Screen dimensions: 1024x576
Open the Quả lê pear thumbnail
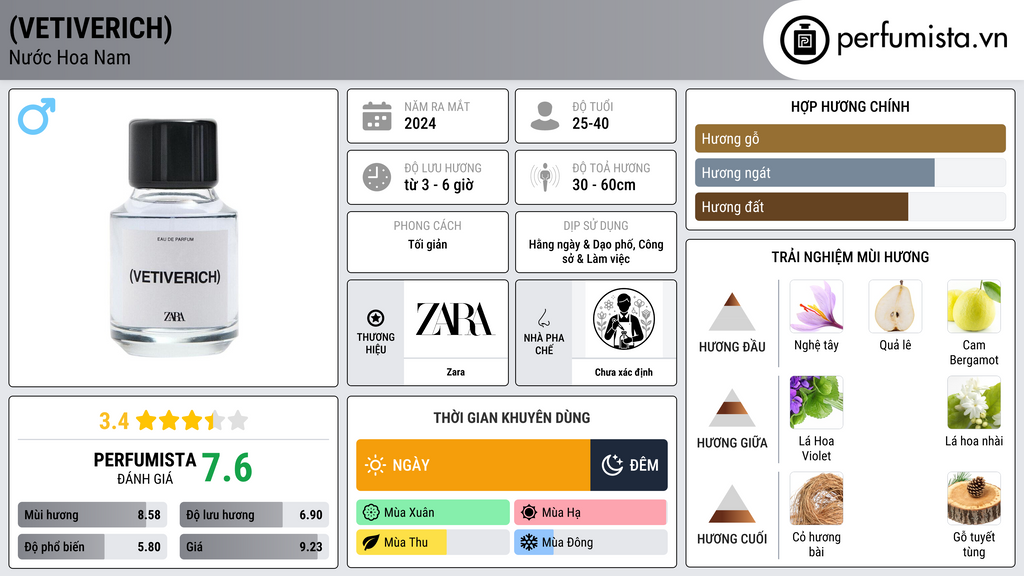pyautogui.click(x=895, y=306)
